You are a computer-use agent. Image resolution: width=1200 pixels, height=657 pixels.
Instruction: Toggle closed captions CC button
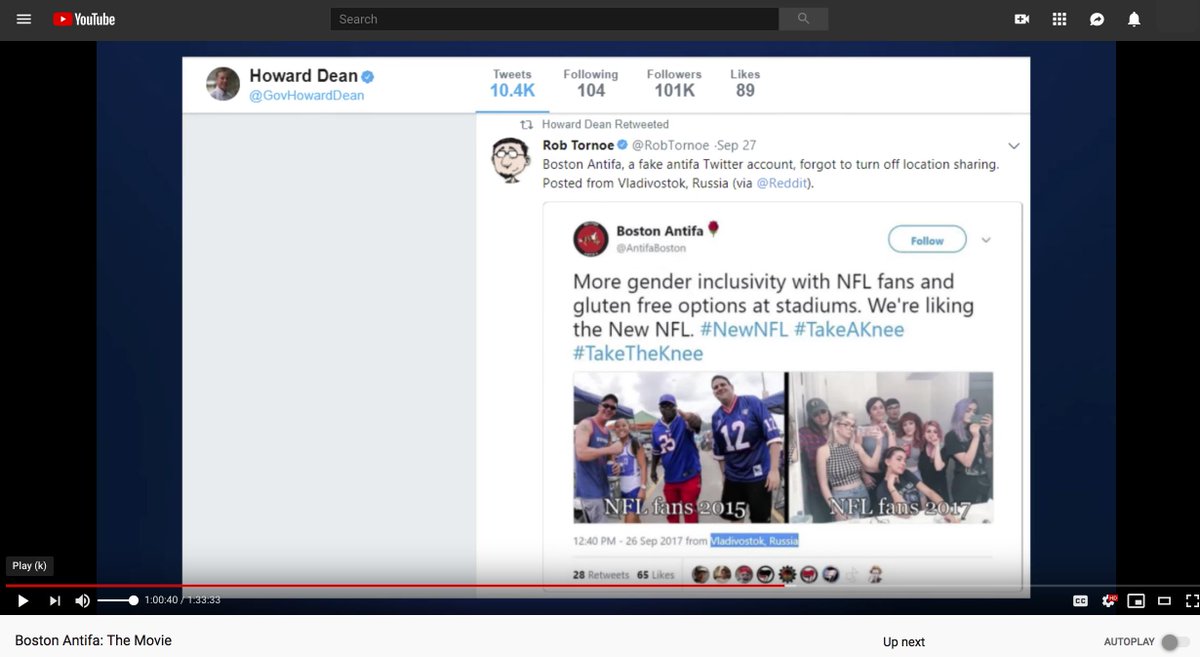(1080, 600)
